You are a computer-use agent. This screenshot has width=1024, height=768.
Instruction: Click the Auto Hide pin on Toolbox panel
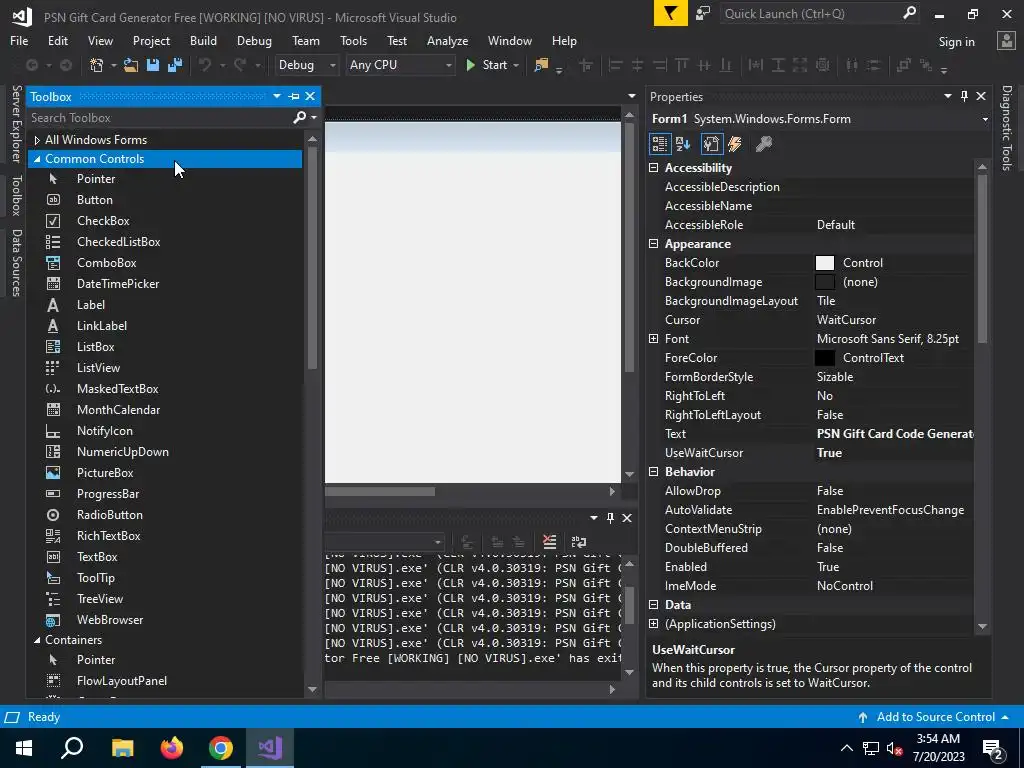pos(294,96)
